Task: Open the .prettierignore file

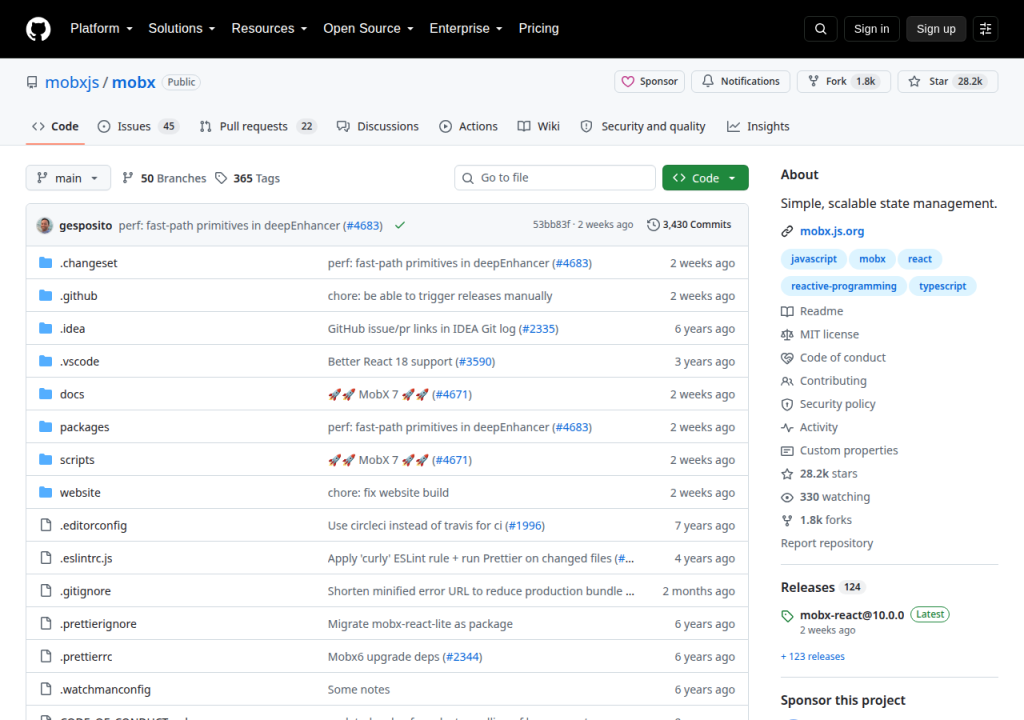Action: pyautogui.click(x=98, y=623)
